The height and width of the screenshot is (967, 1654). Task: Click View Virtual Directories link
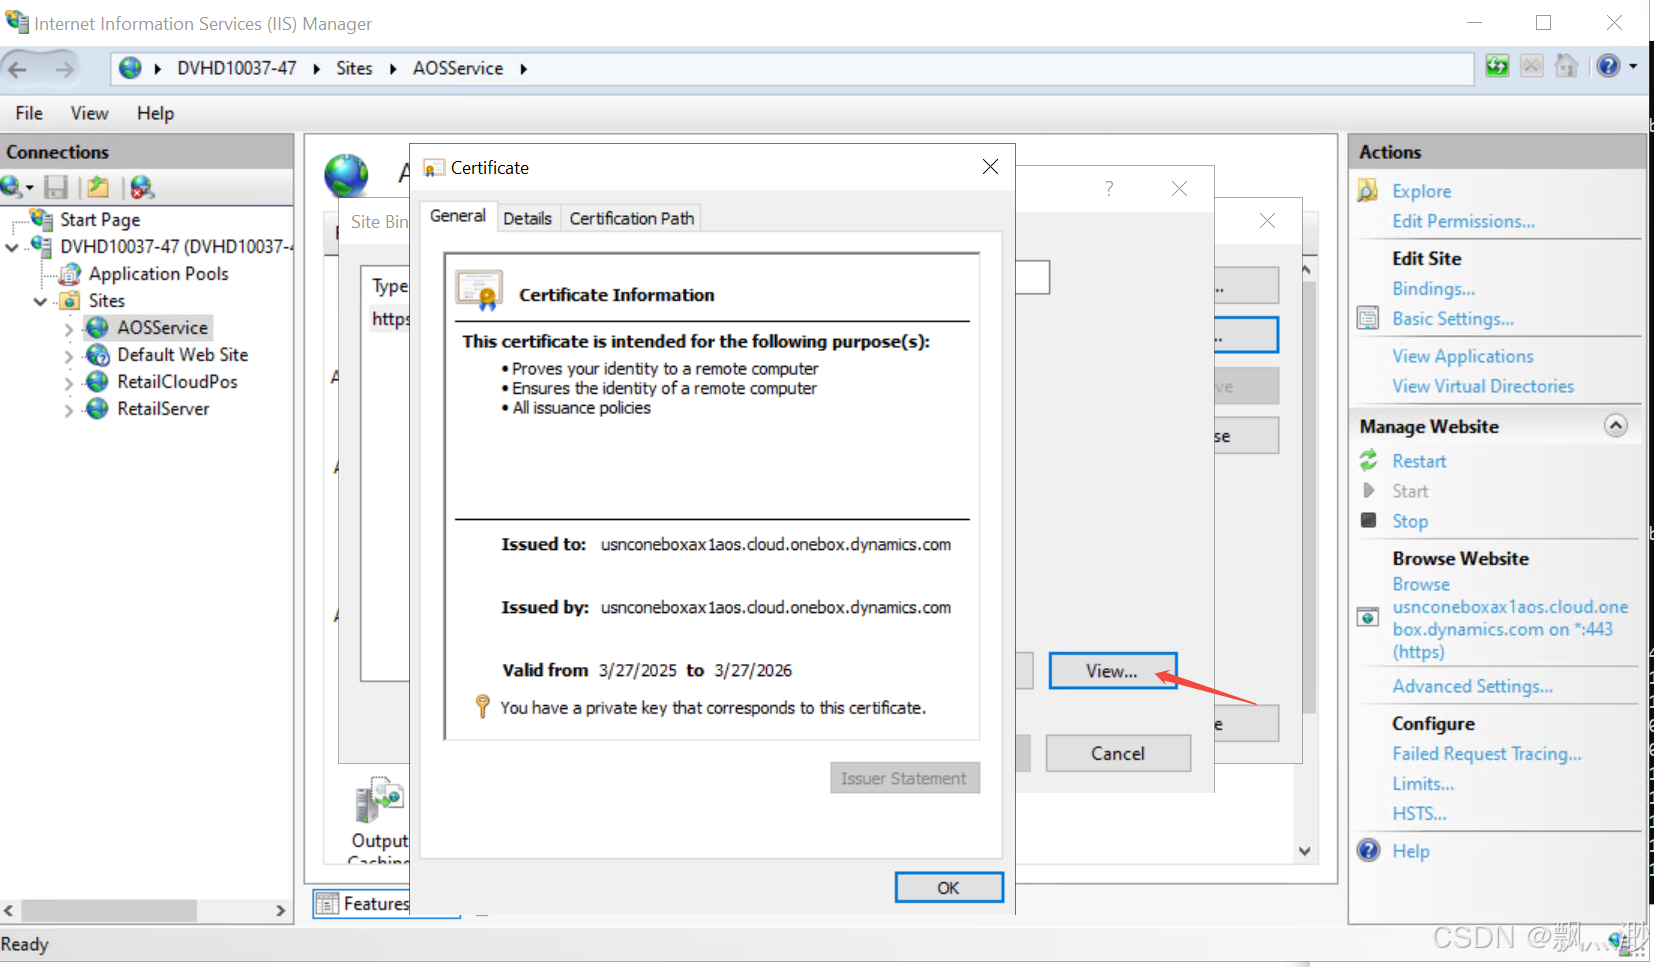coord(1483,386)
